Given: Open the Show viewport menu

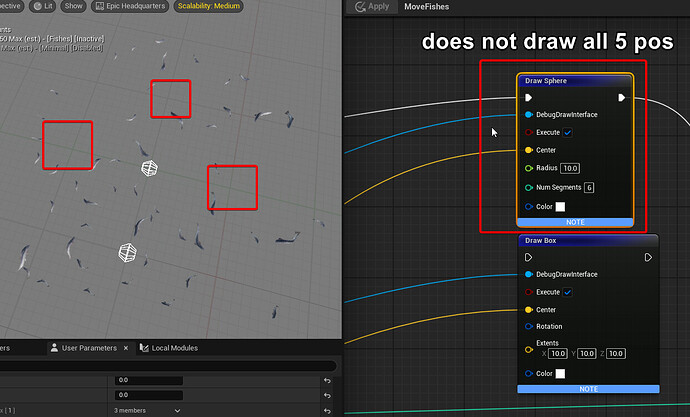Looking at the screenshot, I should point(73,6).
